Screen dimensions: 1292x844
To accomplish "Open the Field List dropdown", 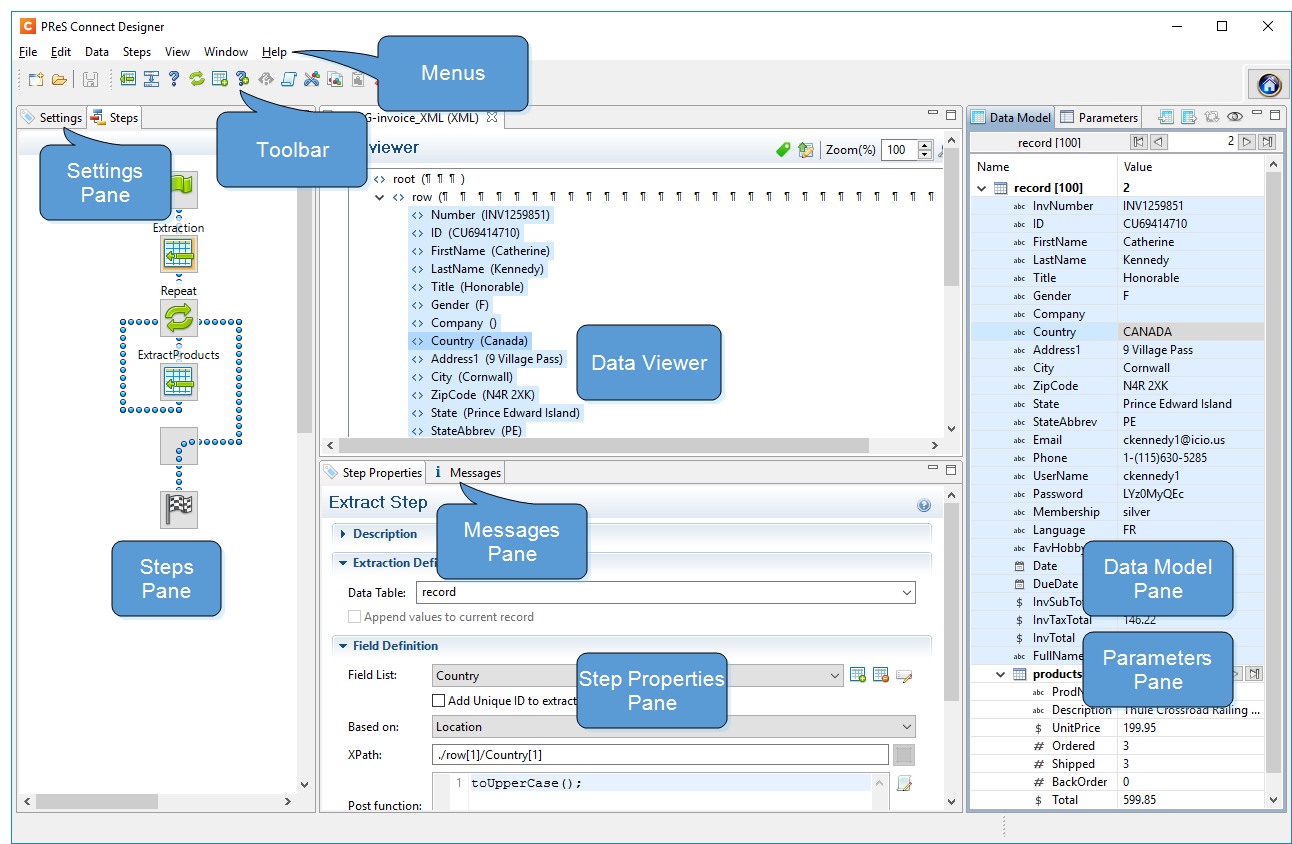I will tap(638, 676).
